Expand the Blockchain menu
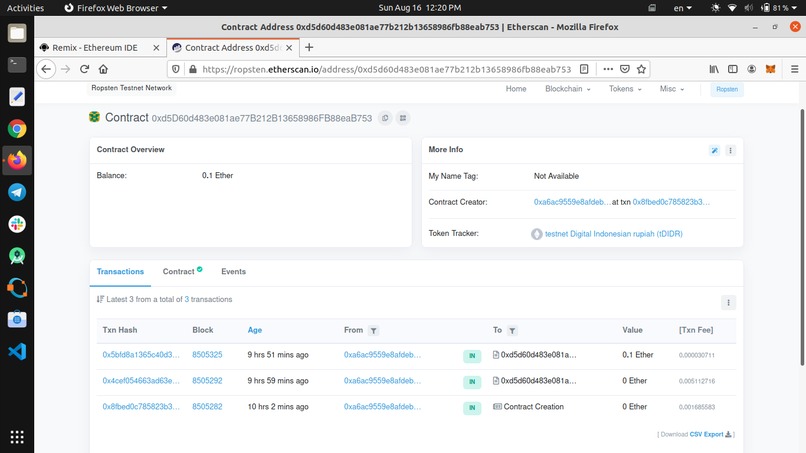The height and width of the screenshot is (453, 806). tap(567, 89)
